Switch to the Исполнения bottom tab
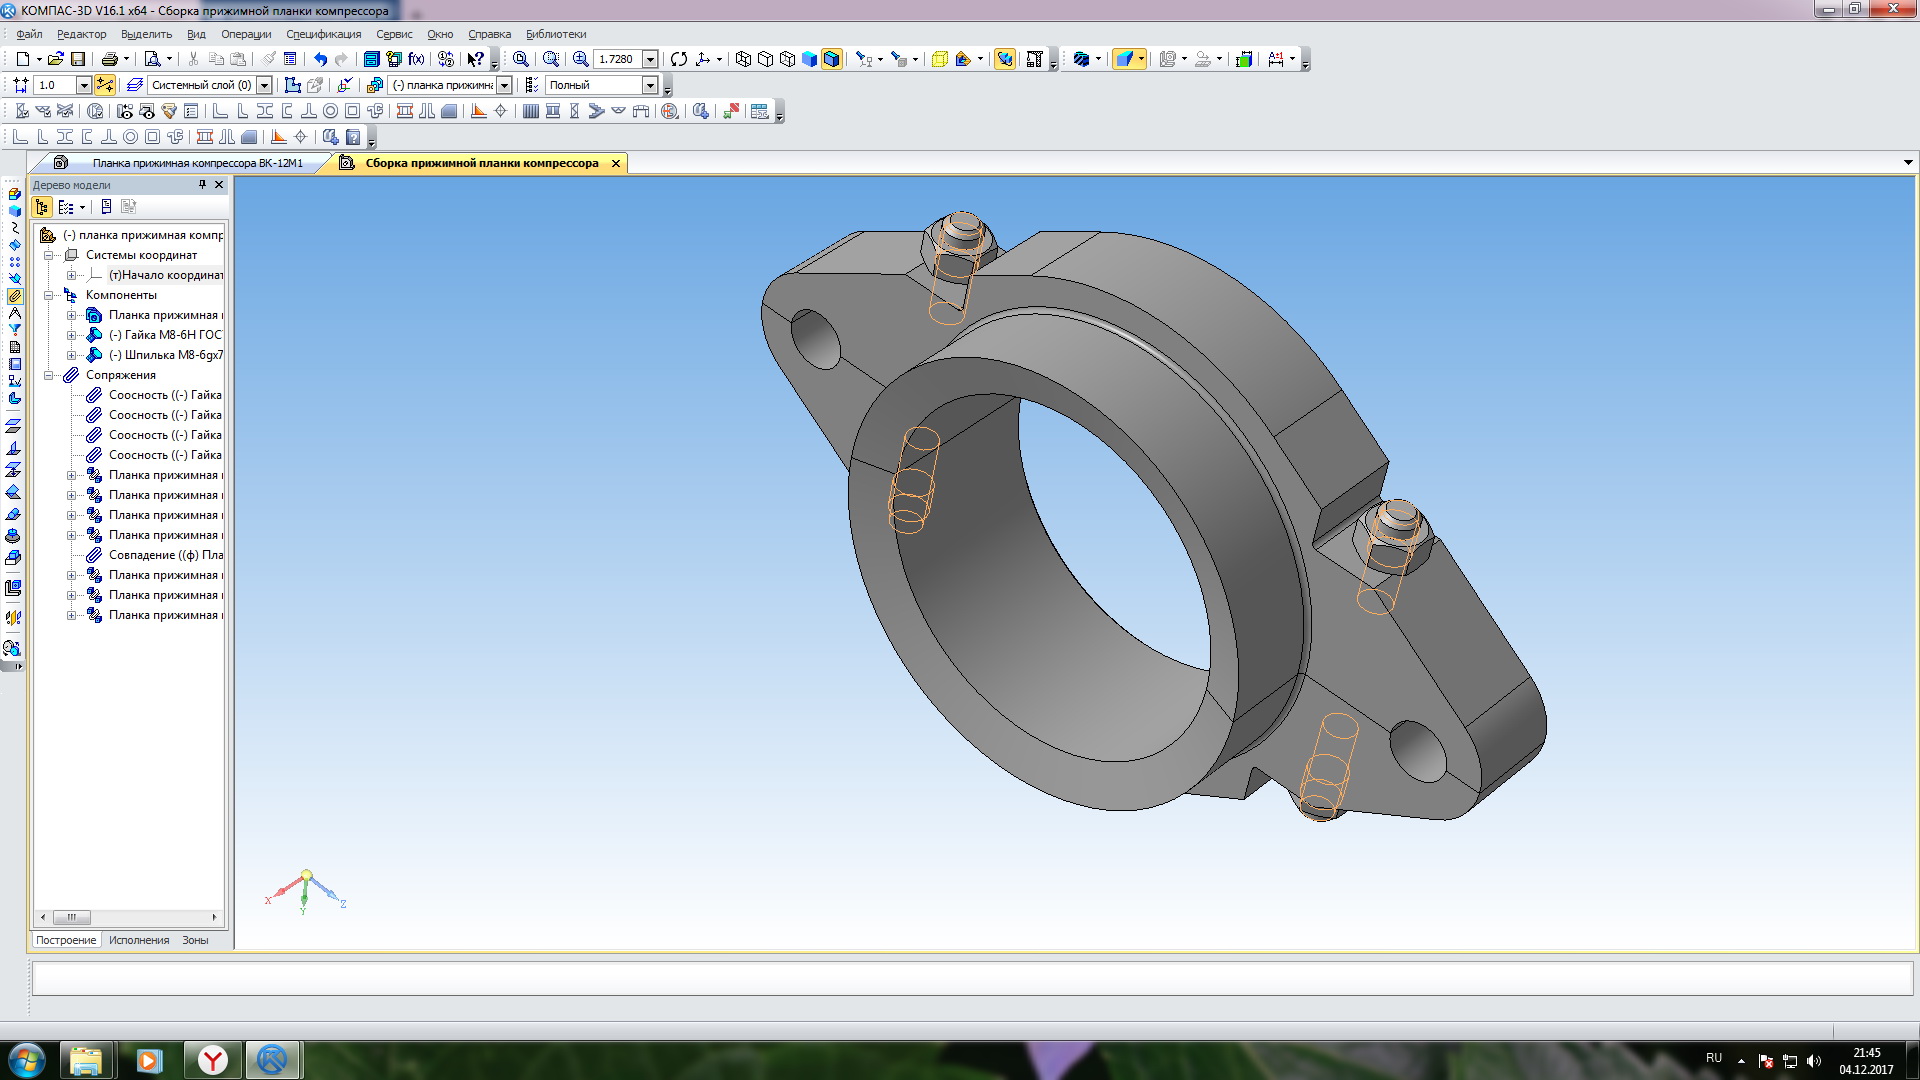This screenshot has width=1920, height=1080. point(139,940)
